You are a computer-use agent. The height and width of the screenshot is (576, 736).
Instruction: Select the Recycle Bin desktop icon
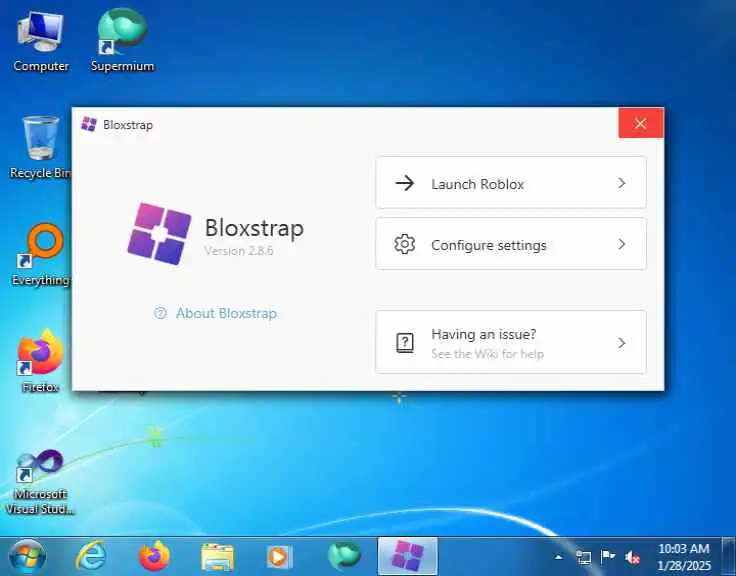[40, 148]
